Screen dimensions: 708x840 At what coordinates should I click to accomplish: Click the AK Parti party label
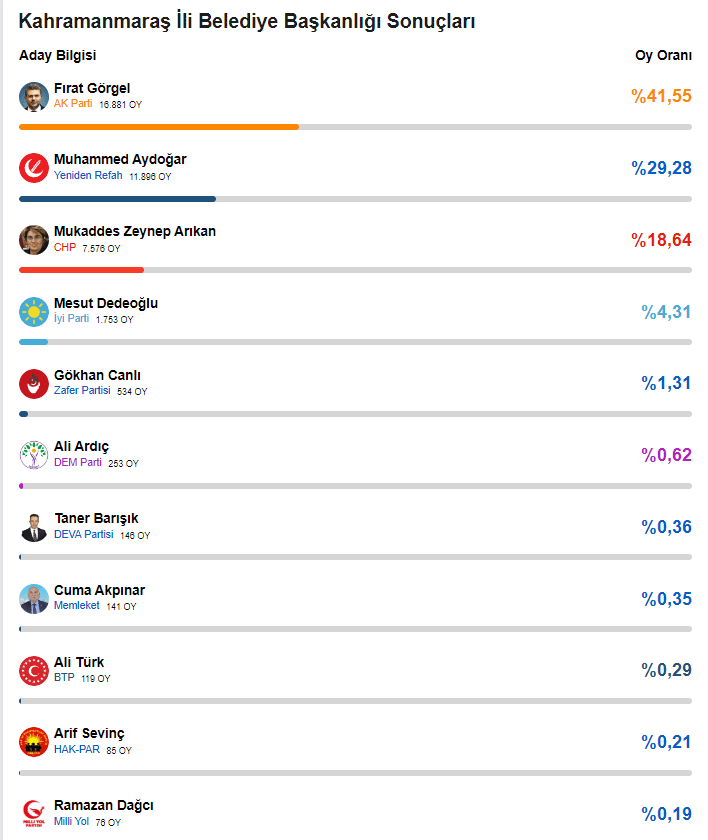73,104
